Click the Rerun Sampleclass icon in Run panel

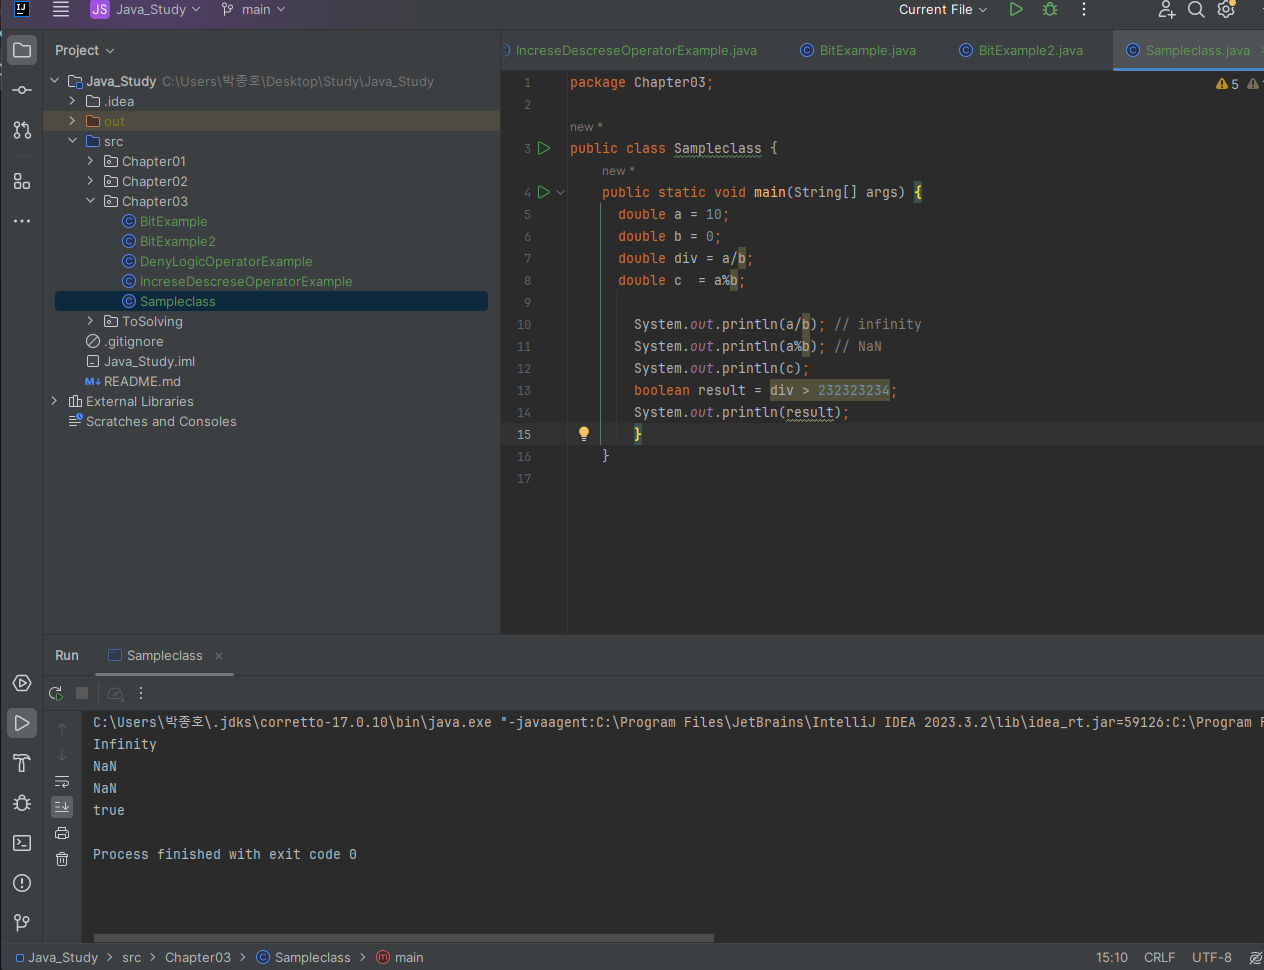coord(56,693)
